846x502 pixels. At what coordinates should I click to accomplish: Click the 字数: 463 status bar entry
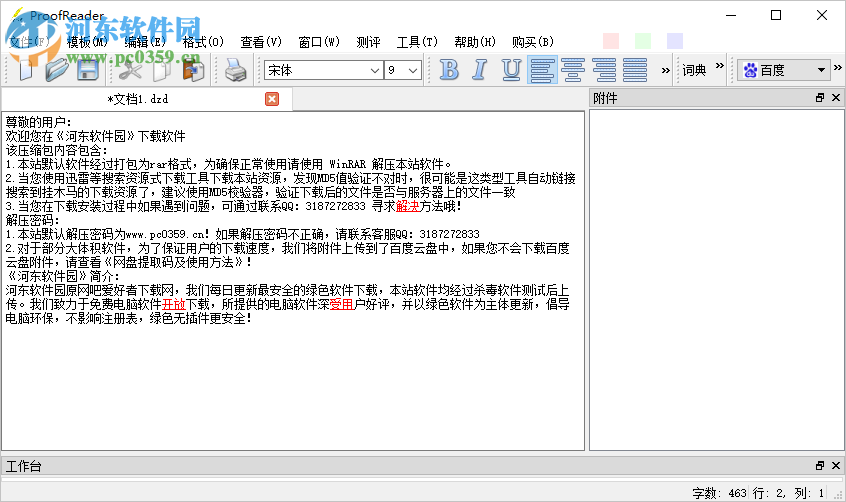[719, 493]
